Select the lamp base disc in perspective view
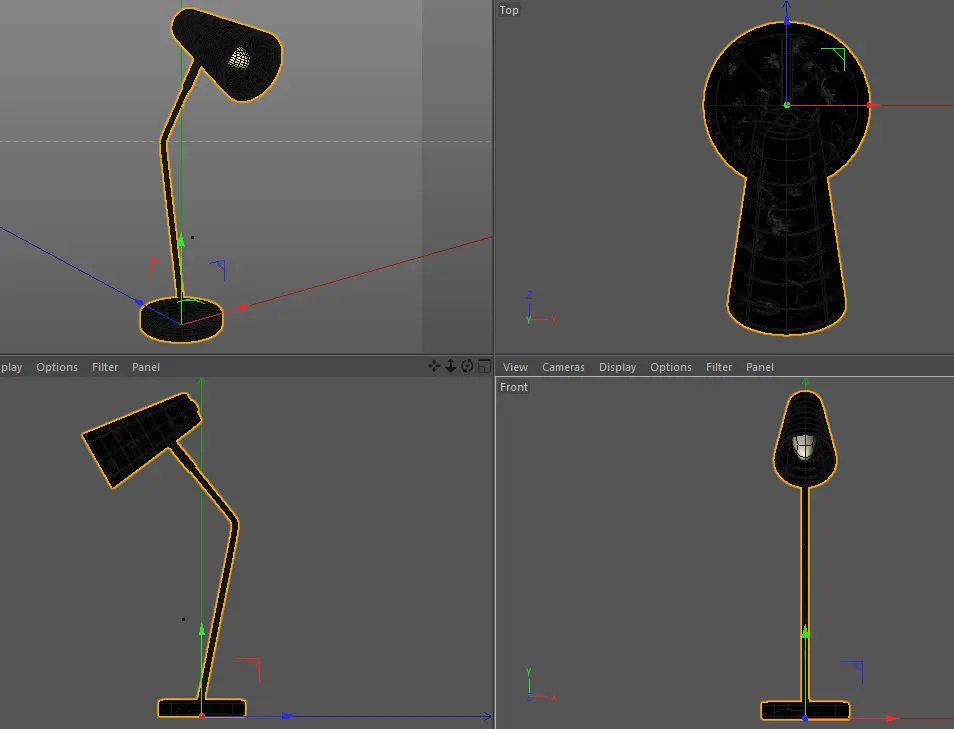The height and width of the screenshot is (729, 954). tap(181, 320)
